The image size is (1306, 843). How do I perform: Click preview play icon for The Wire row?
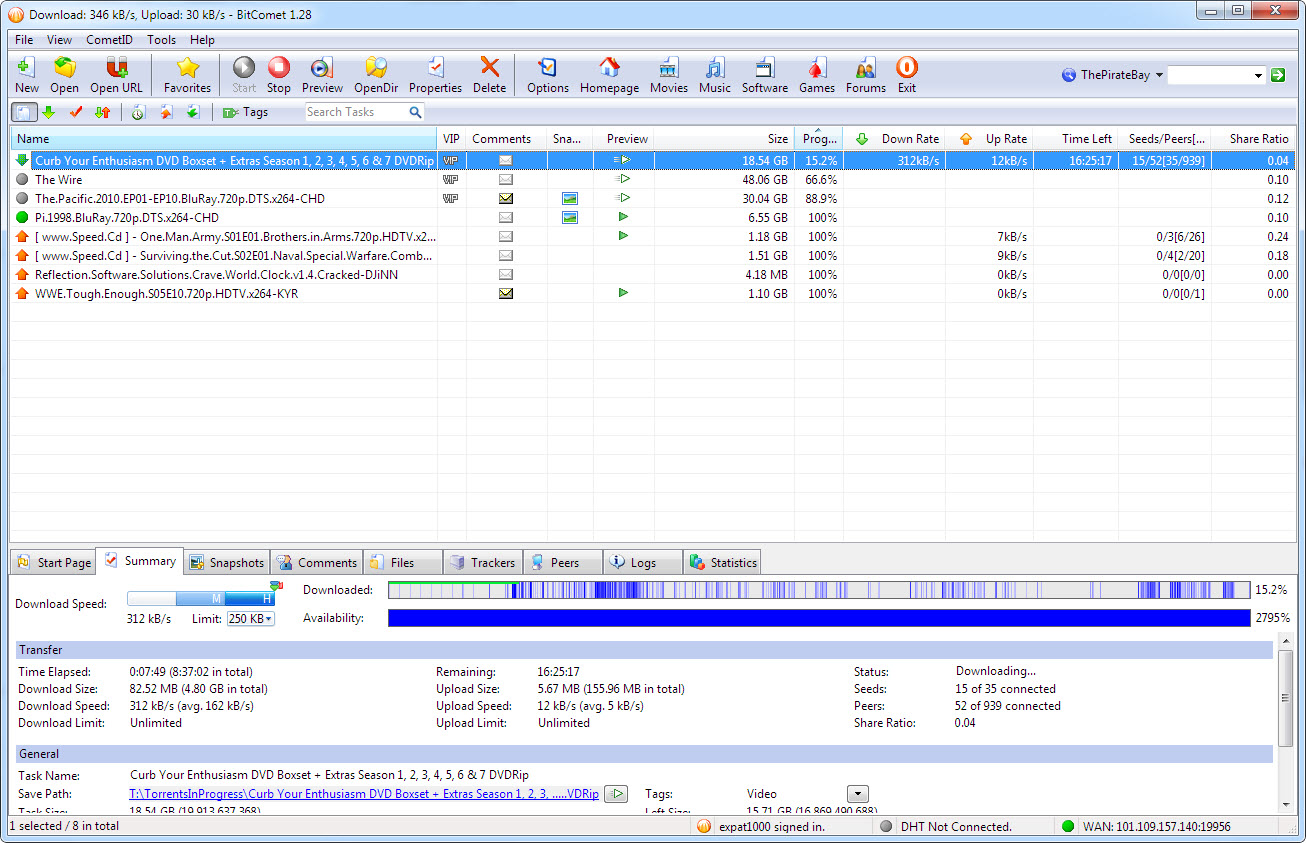pos(623,179)
